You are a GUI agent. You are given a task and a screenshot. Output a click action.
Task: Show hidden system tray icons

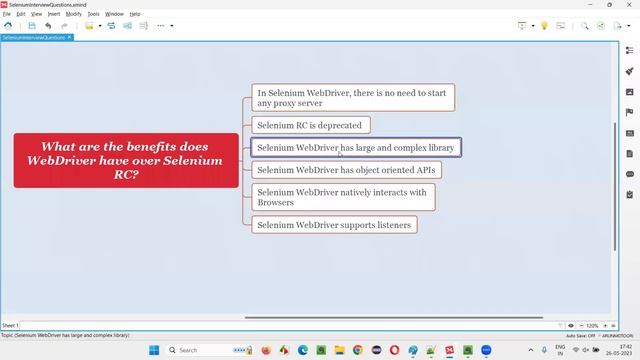tap(531, 350)
